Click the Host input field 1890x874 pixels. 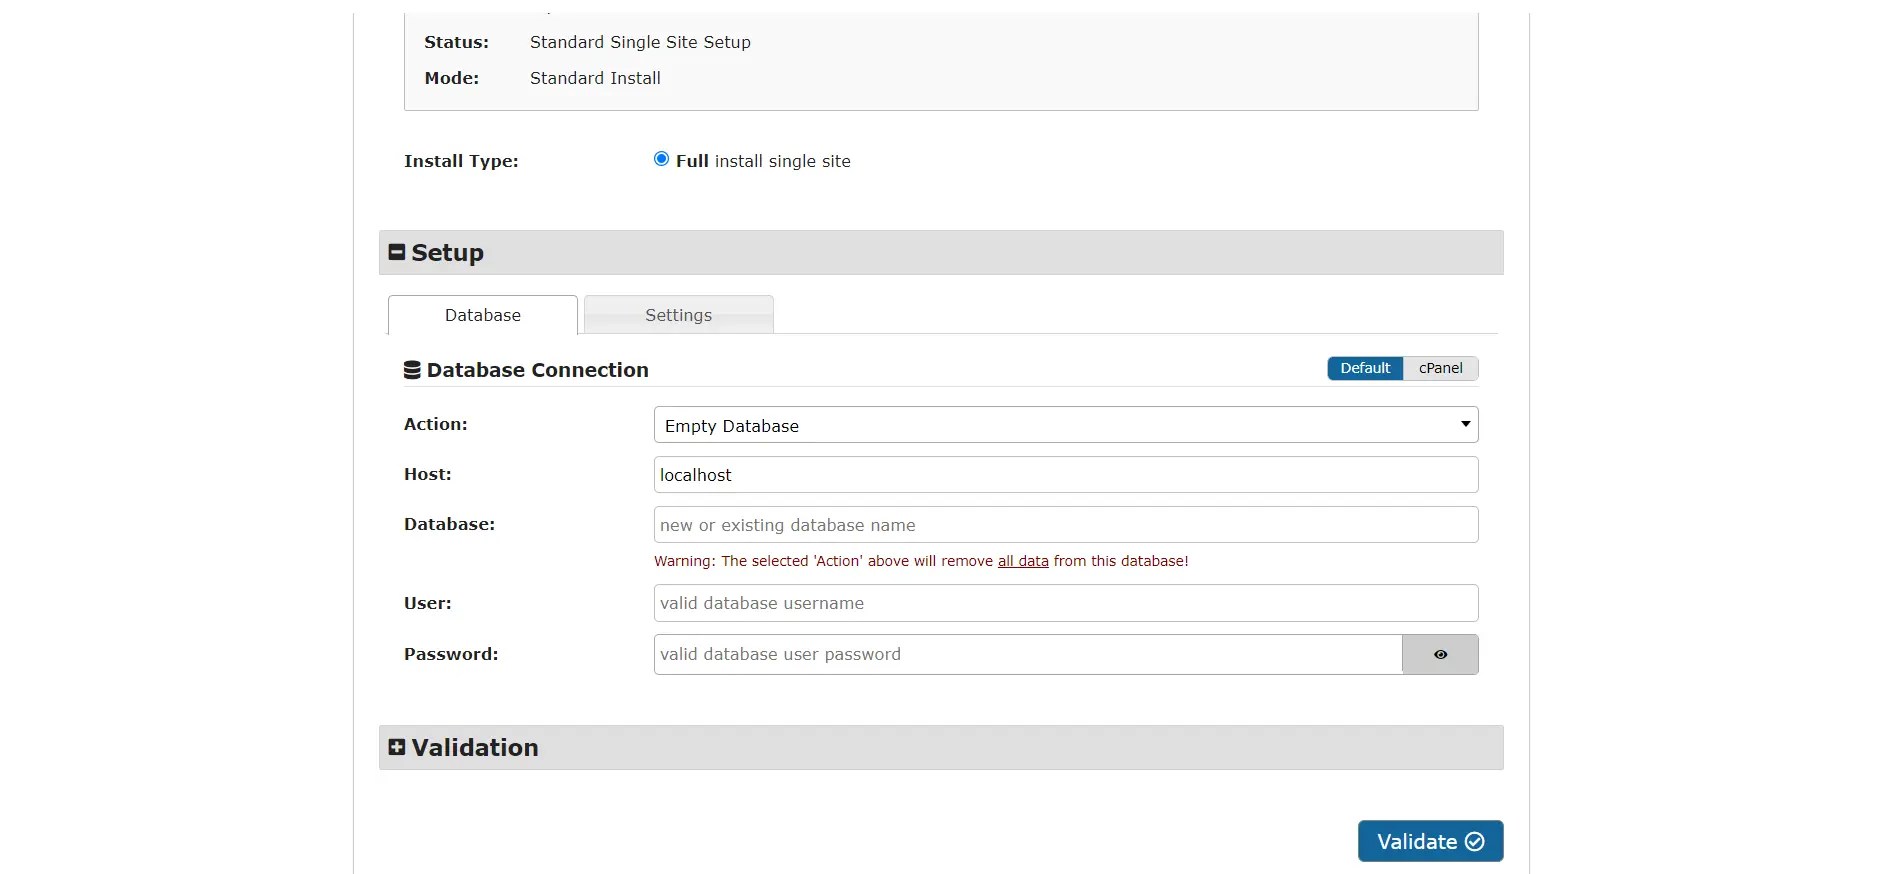pos(1065,475)
